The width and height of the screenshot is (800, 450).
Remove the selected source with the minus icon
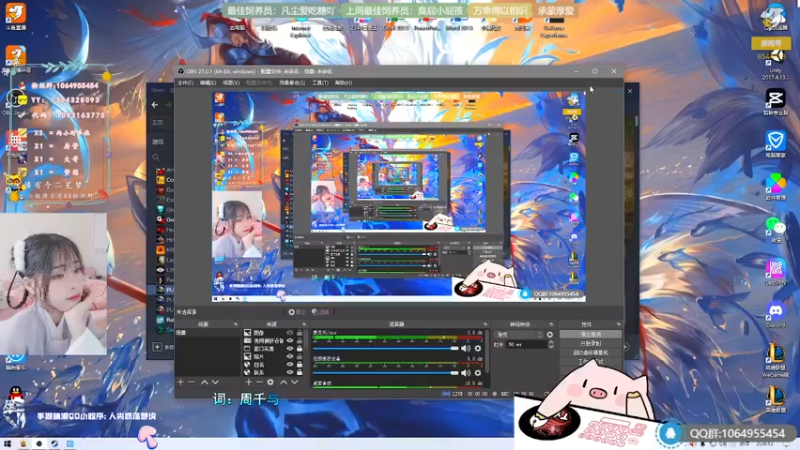pos(259,382)
